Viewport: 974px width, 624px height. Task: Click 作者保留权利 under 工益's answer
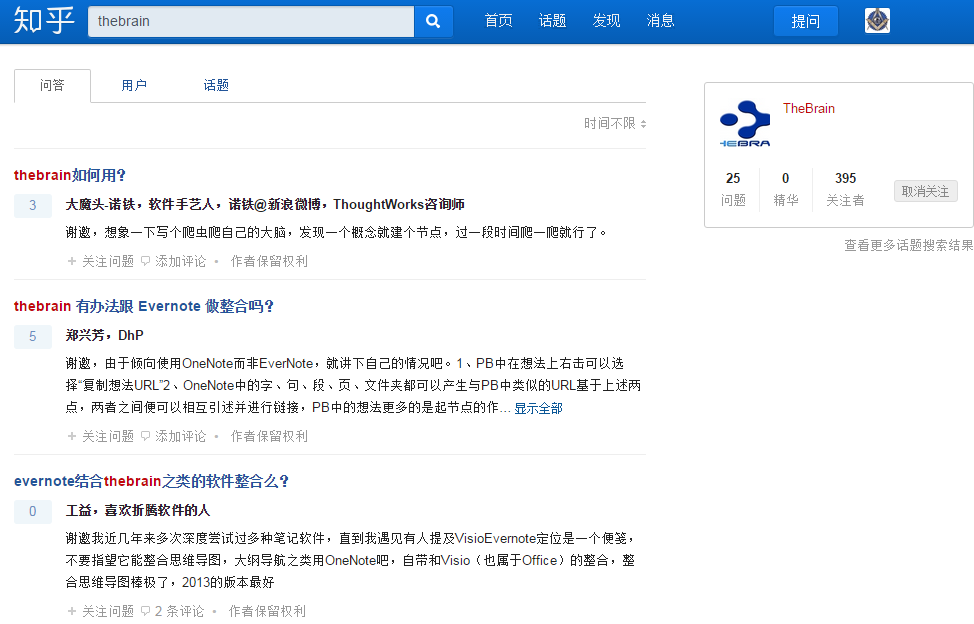(x=267, y=611)
